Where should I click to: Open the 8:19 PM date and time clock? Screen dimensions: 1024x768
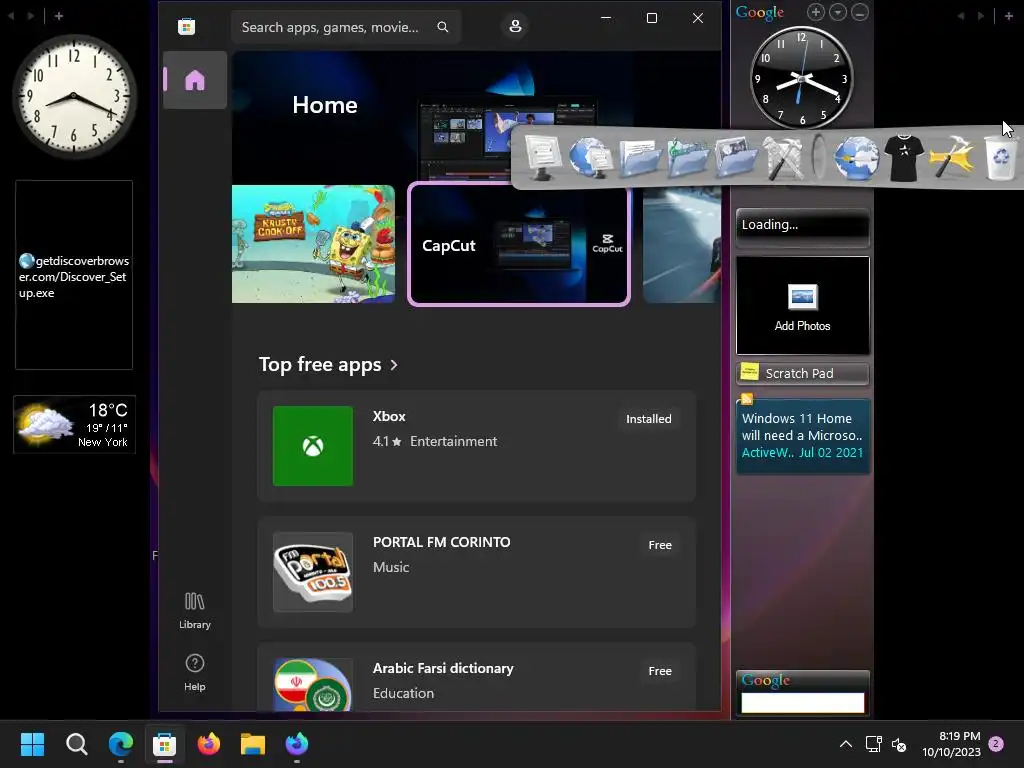click(952, 744)
